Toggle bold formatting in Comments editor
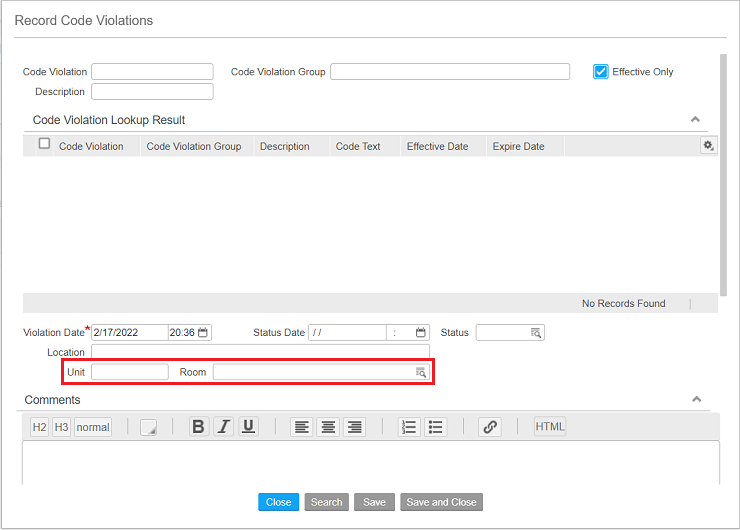 tap(198, 427)
